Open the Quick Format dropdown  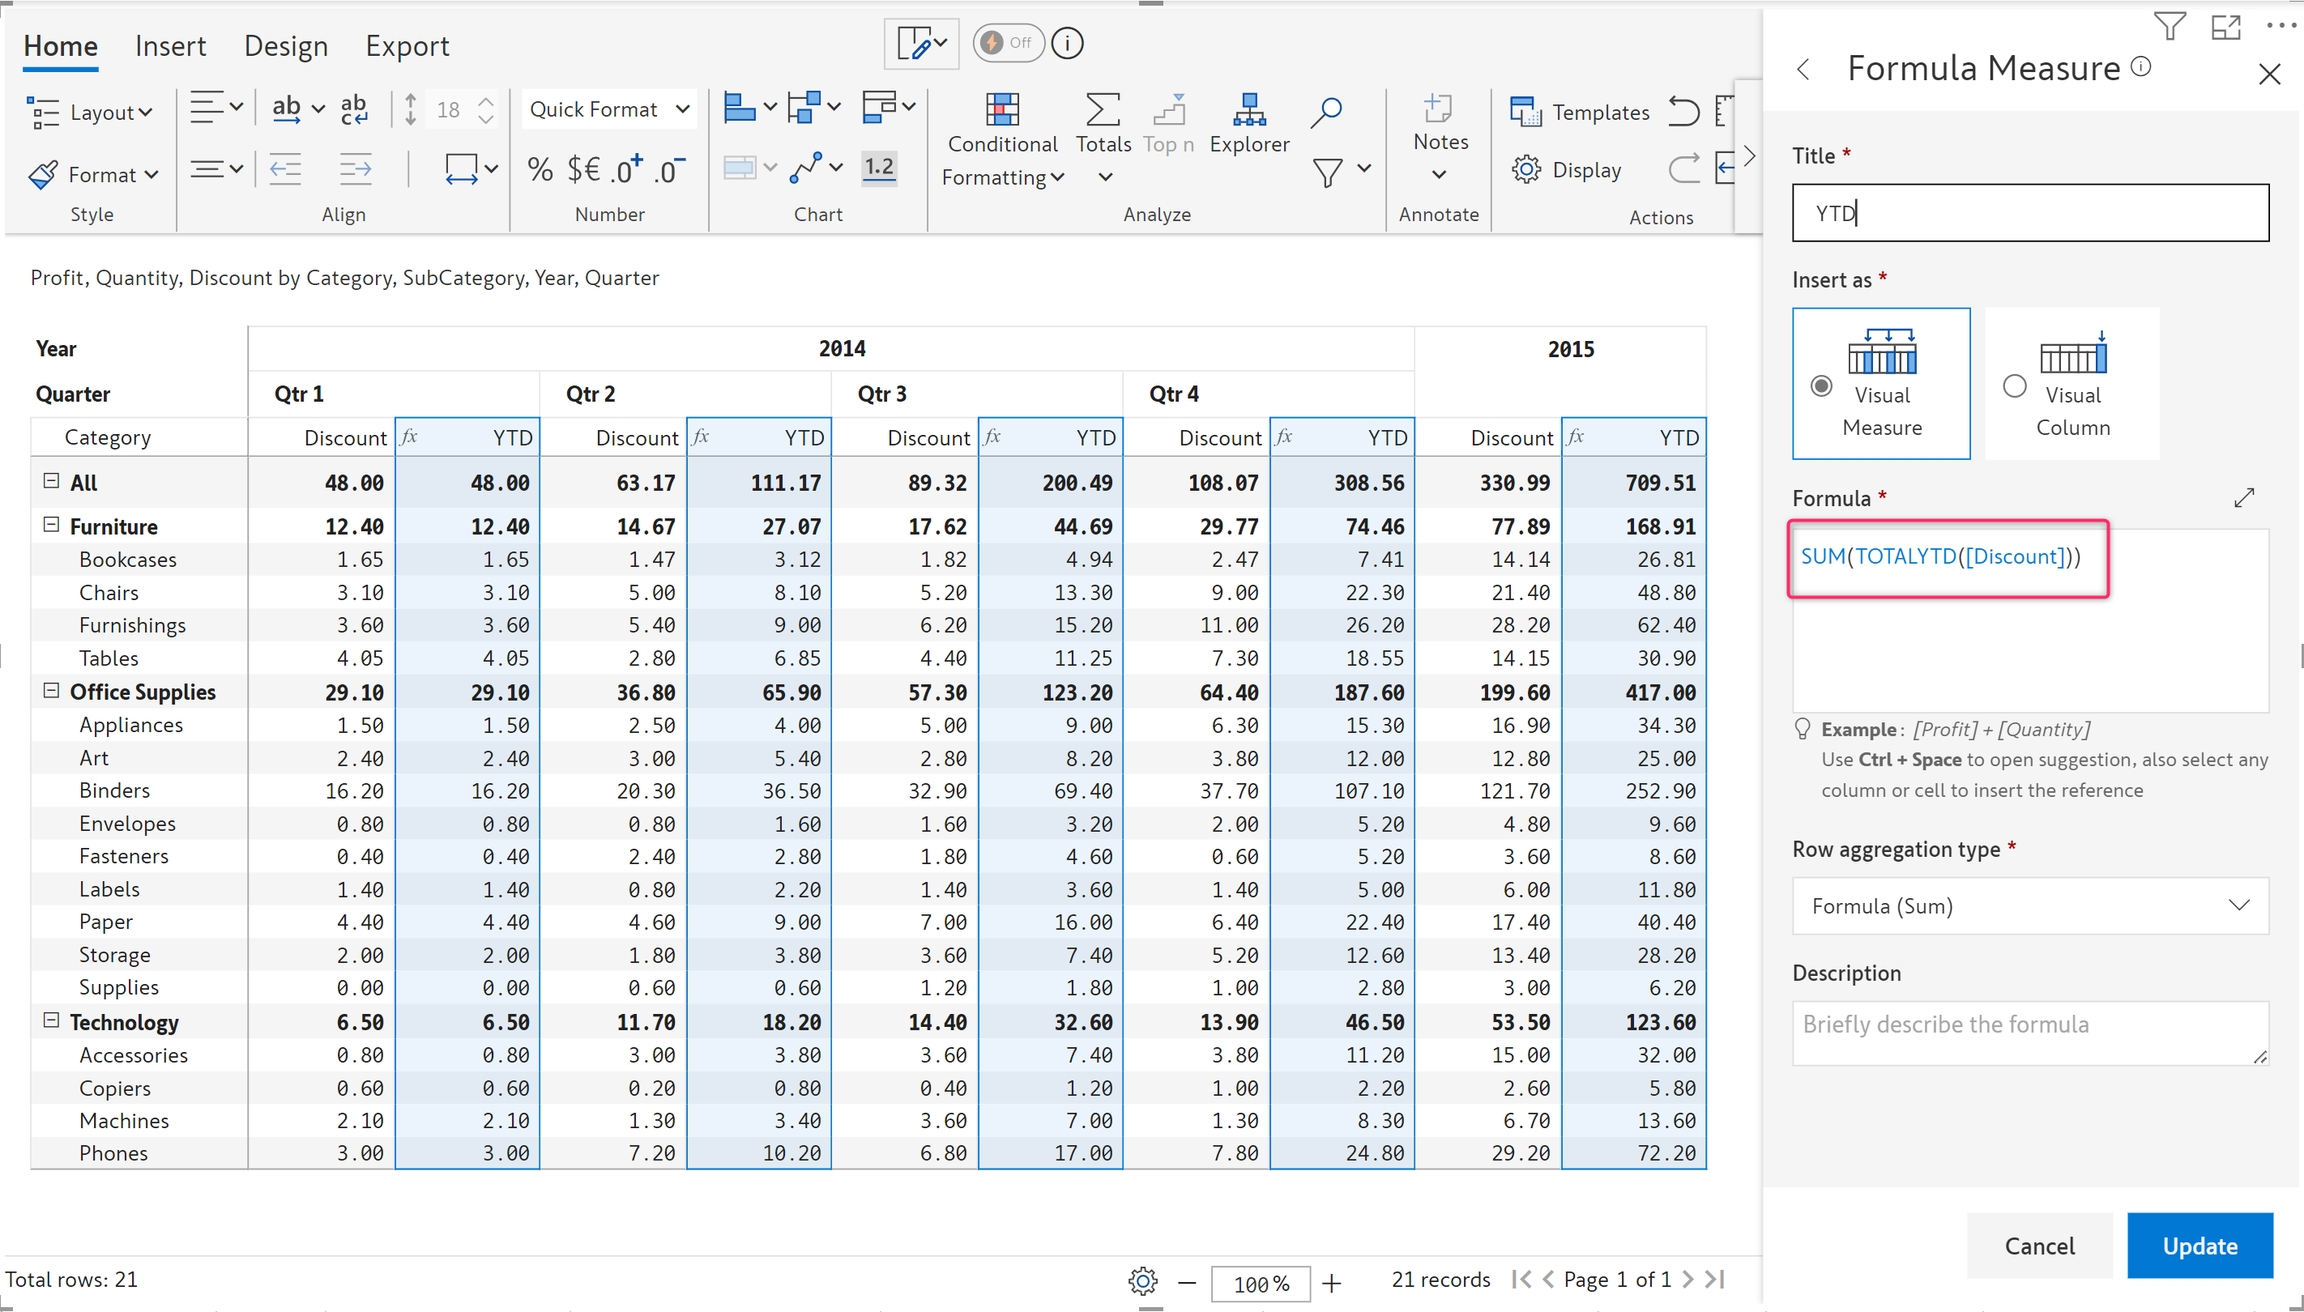(x=609, y=109)
